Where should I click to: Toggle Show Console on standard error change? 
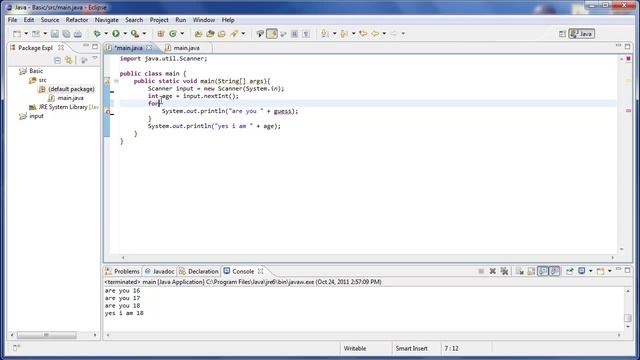[554, 271]
